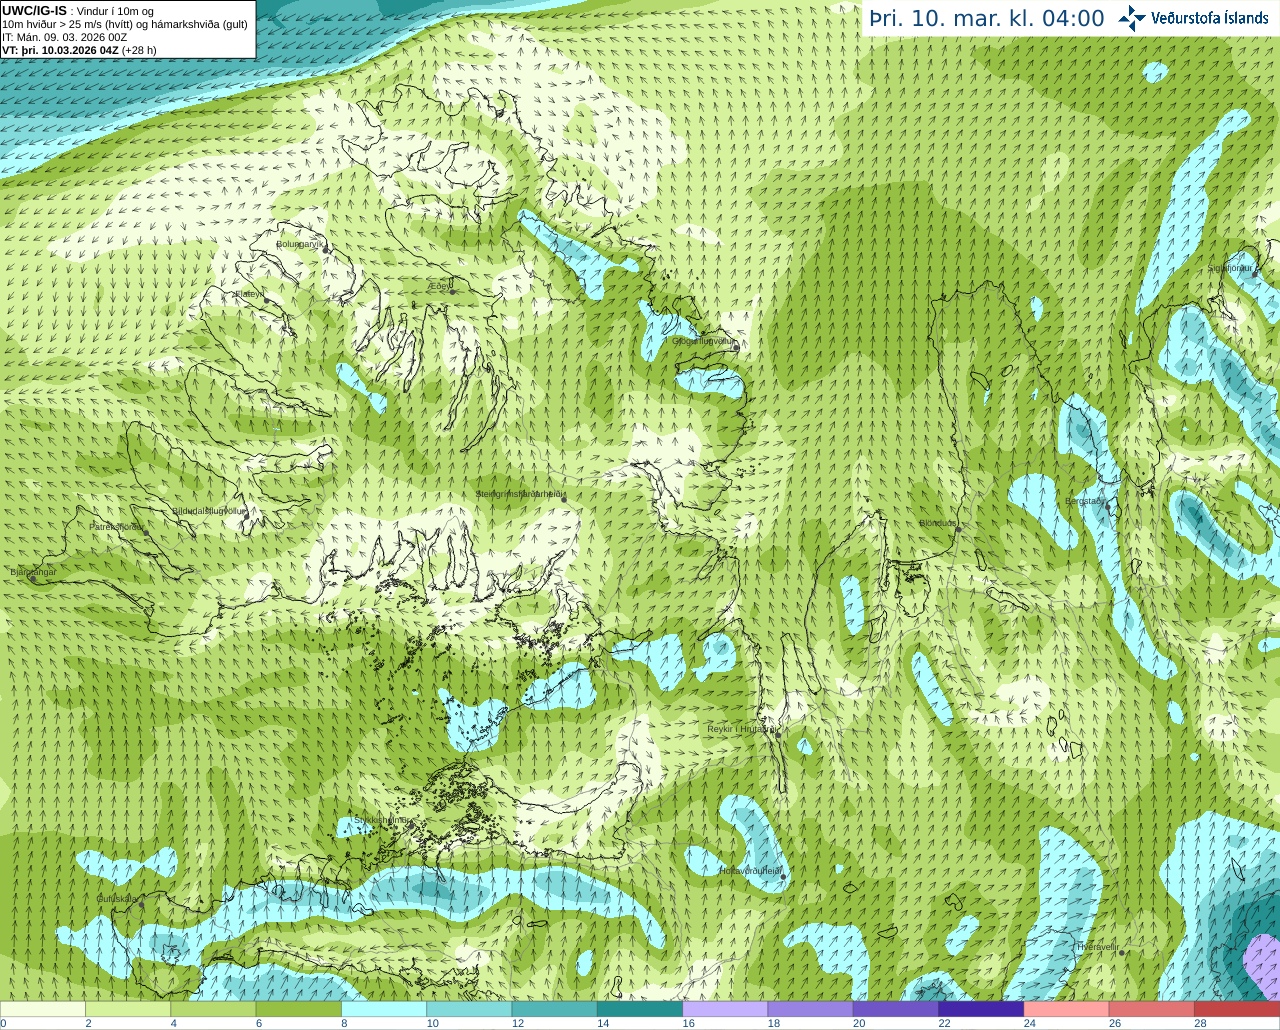Viewport: 1280px width, 1030px height.
Task: Click the legend value '24'
Action: (x=1030, y=1023)
